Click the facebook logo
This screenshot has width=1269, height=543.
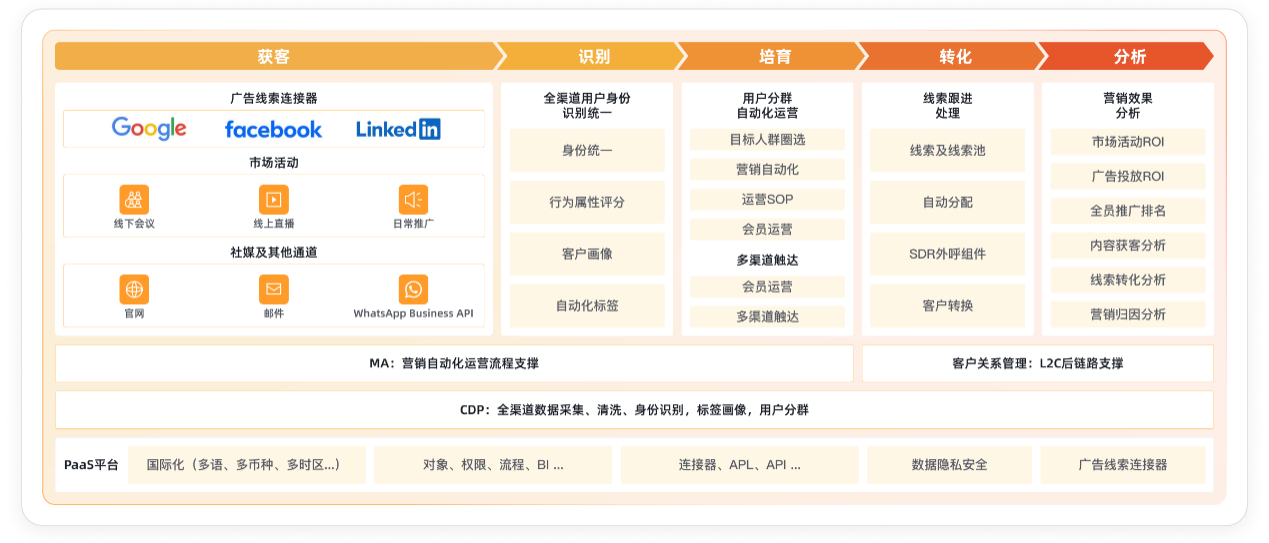(273, 129)
